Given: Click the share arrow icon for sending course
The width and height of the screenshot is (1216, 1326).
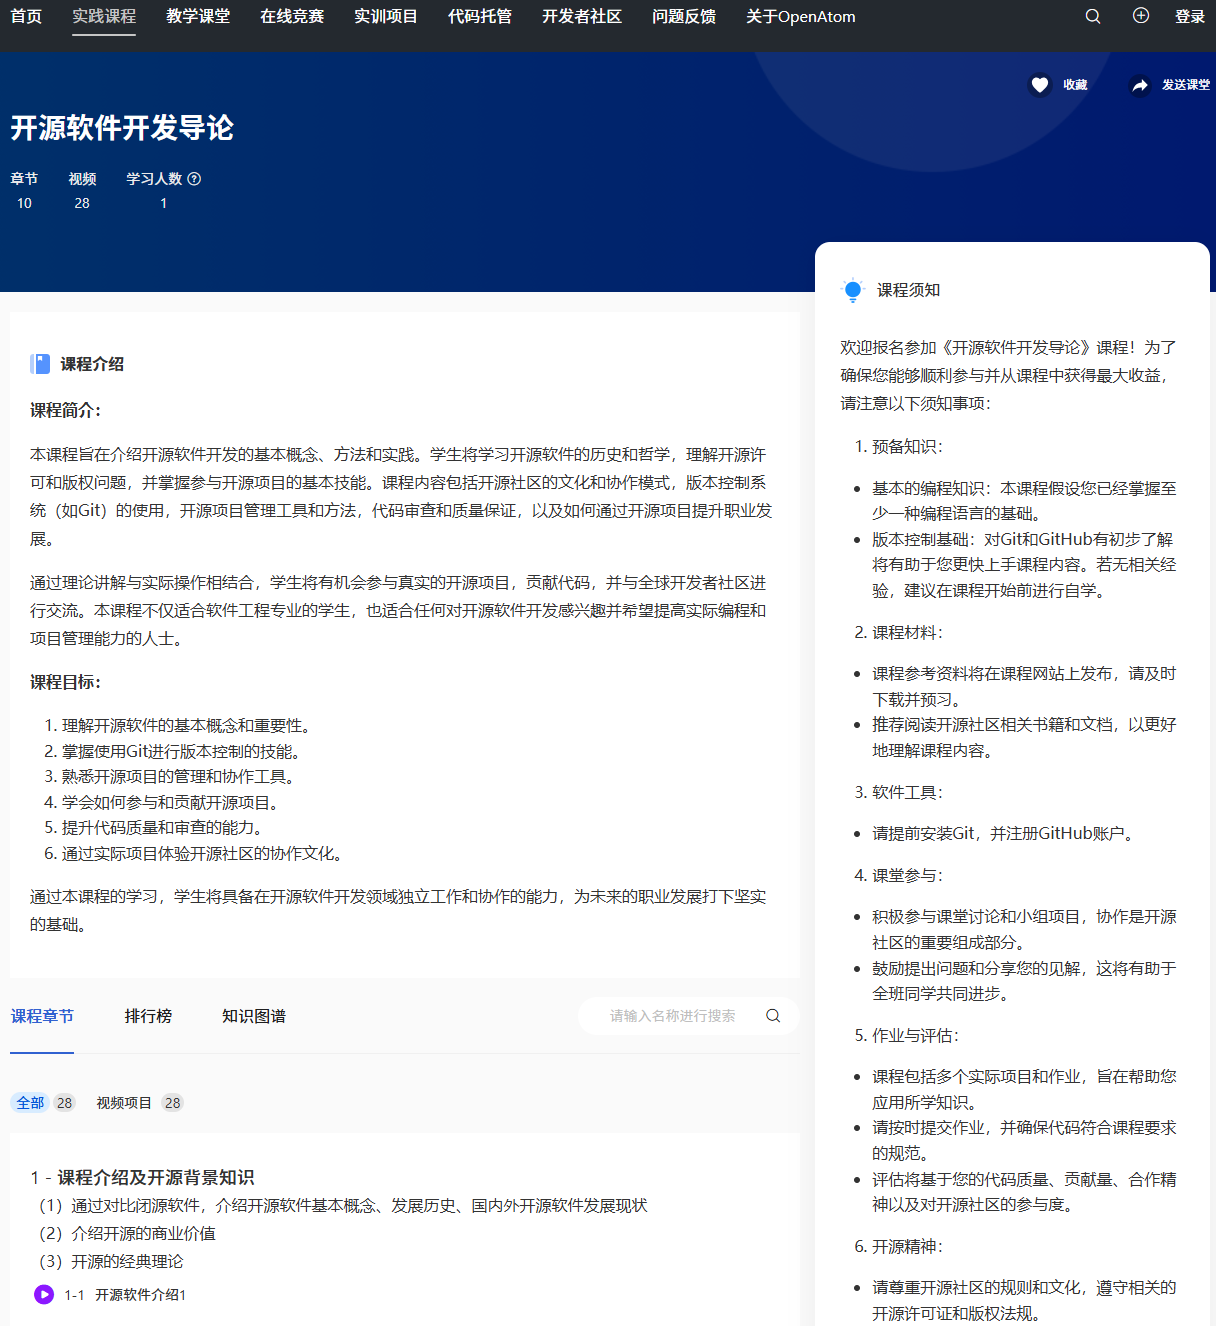Looking at the screenshot, I should coord(1140,85).
